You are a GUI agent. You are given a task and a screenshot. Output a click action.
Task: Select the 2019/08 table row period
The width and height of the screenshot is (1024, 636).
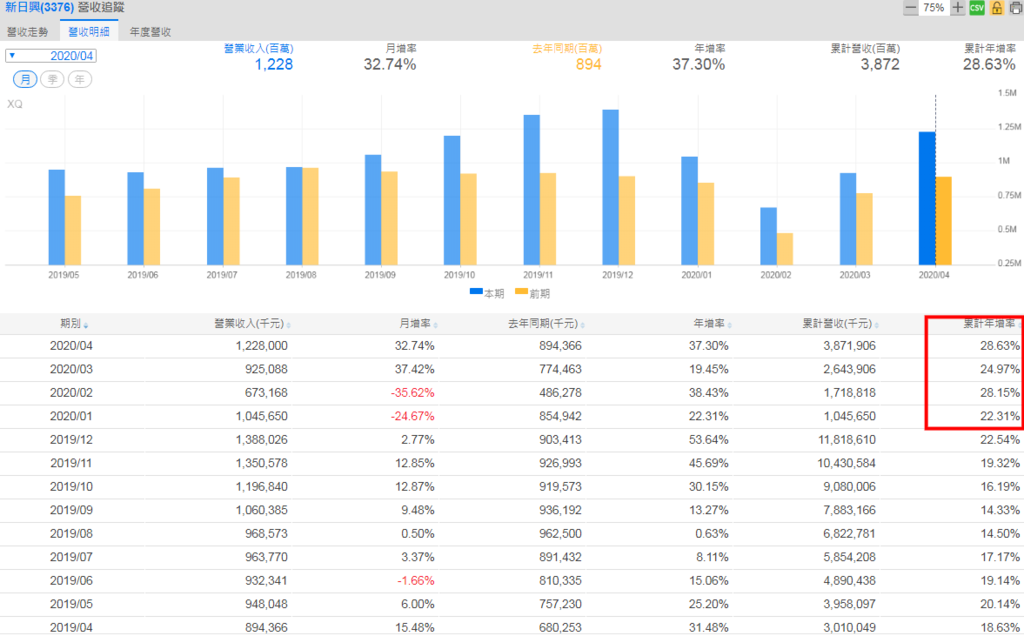pyautogui.click(x=71, y=534)
